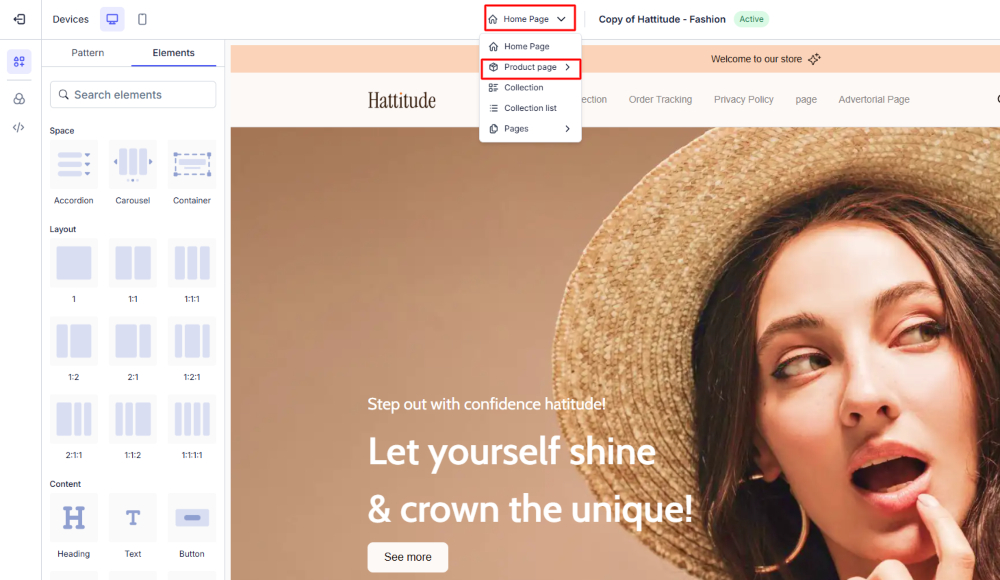
Task: Click the See more button
Action: point(408,557)
